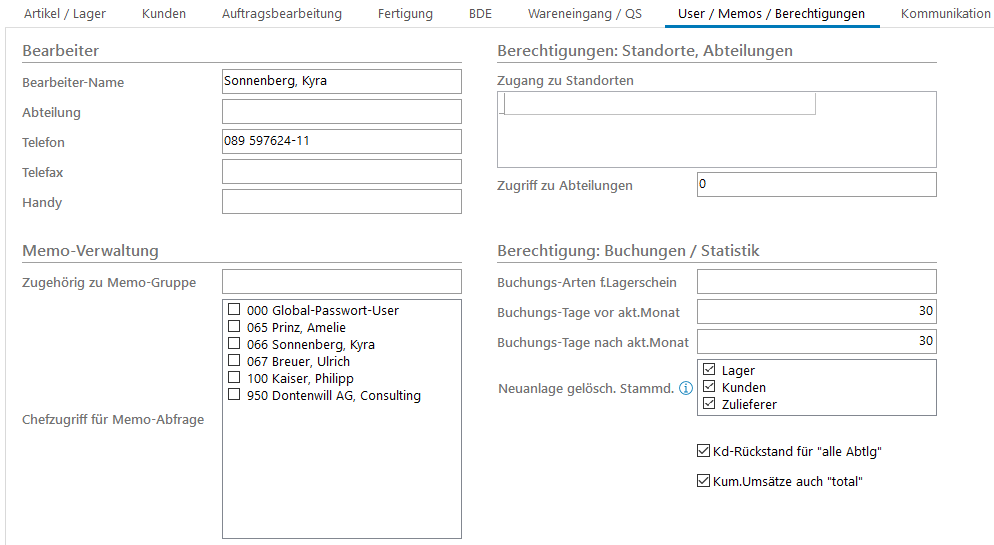Click the info icon beside Neuanlage gelösch. Stammd.

[686, 388]
